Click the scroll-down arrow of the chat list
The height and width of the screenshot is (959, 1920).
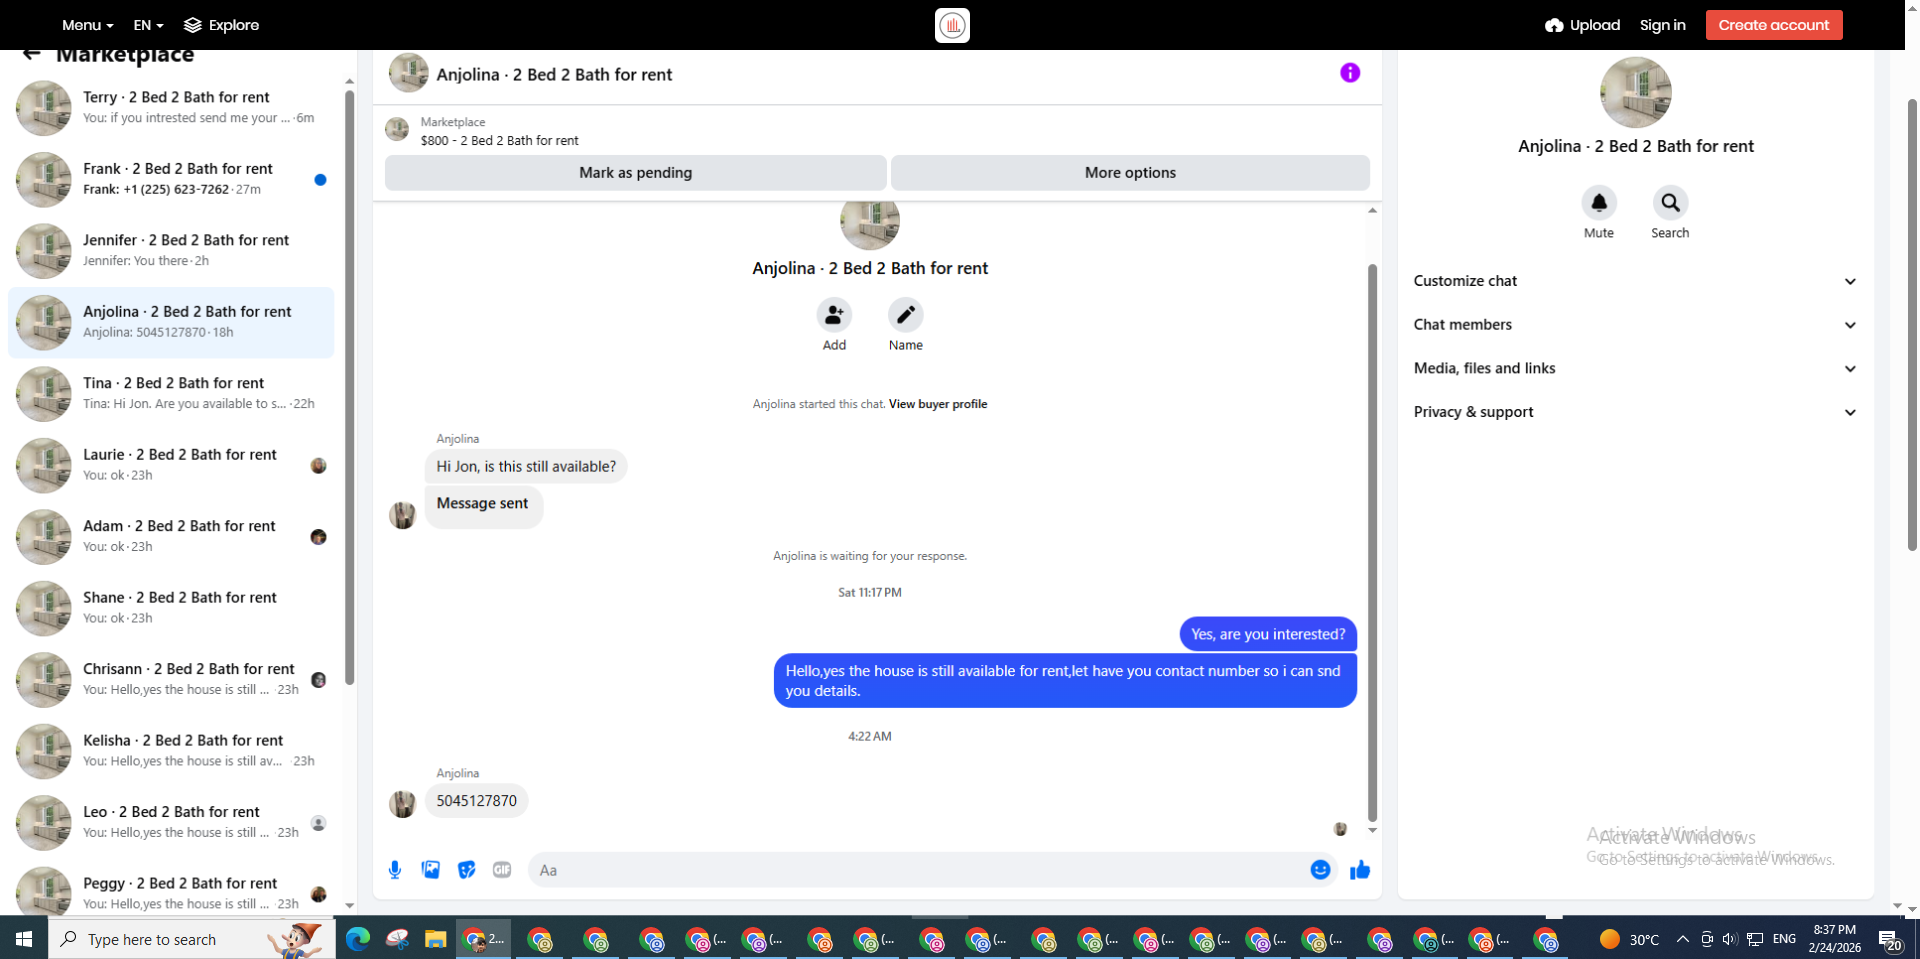349,905
